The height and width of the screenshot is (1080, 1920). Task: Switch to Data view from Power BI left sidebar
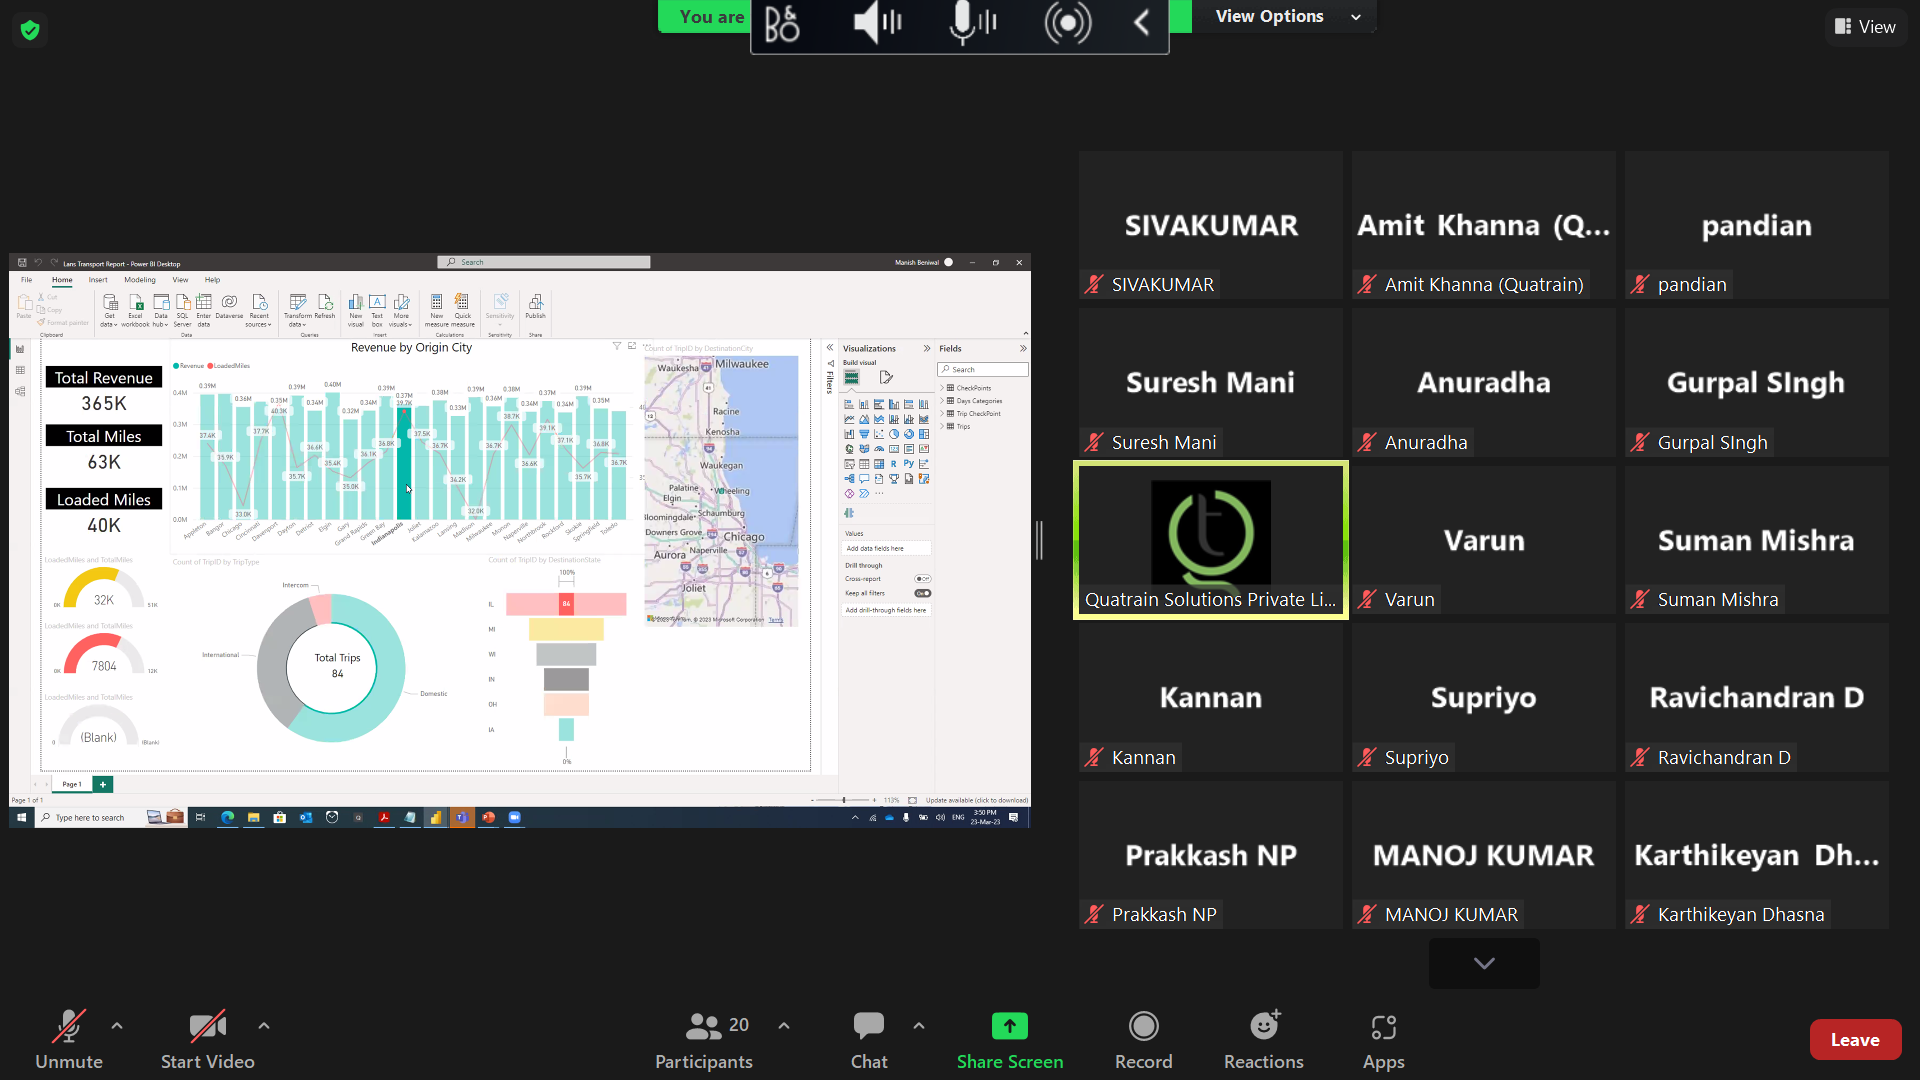pyautogui.click(x=20, y=370)
